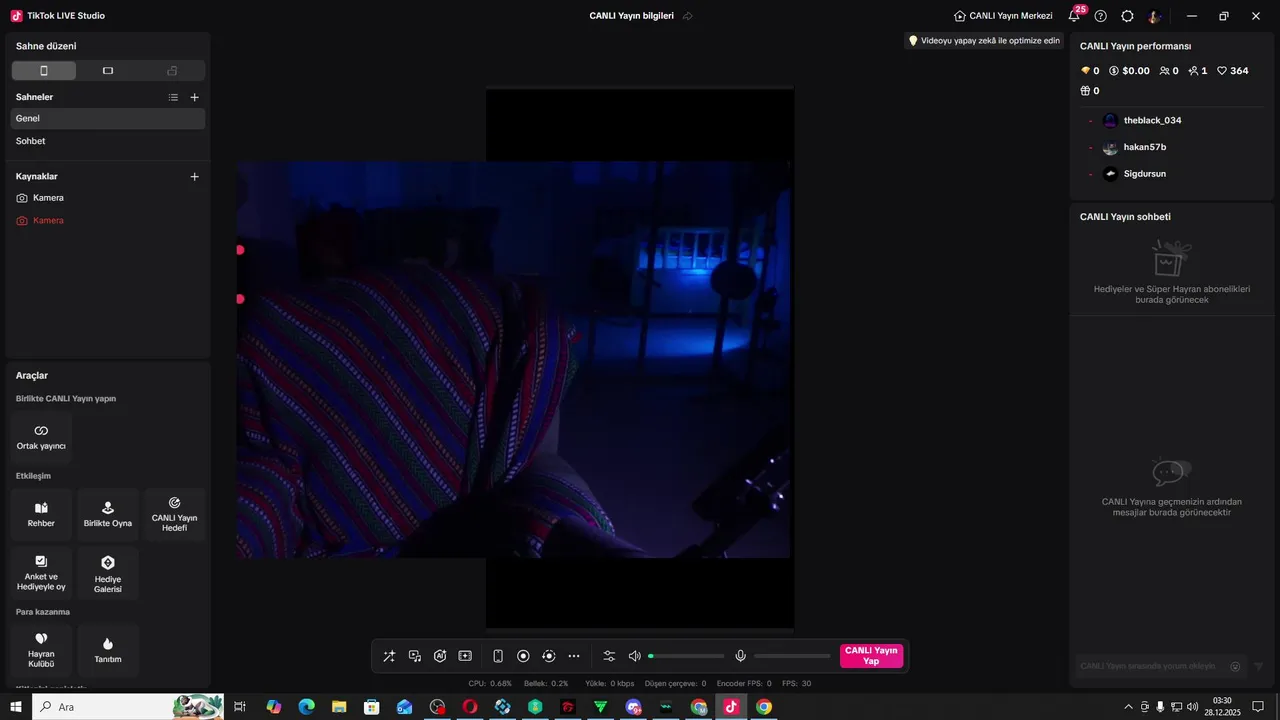Click the AI hexagon icon in toolbar
This screenshot has height=720, width=1280.
tap(440, 656)
